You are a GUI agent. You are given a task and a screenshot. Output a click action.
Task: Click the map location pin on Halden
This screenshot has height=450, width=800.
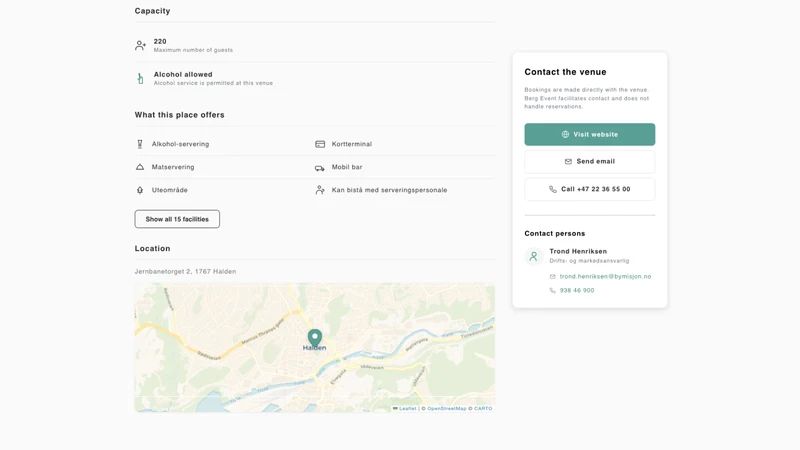click(315, 338)
